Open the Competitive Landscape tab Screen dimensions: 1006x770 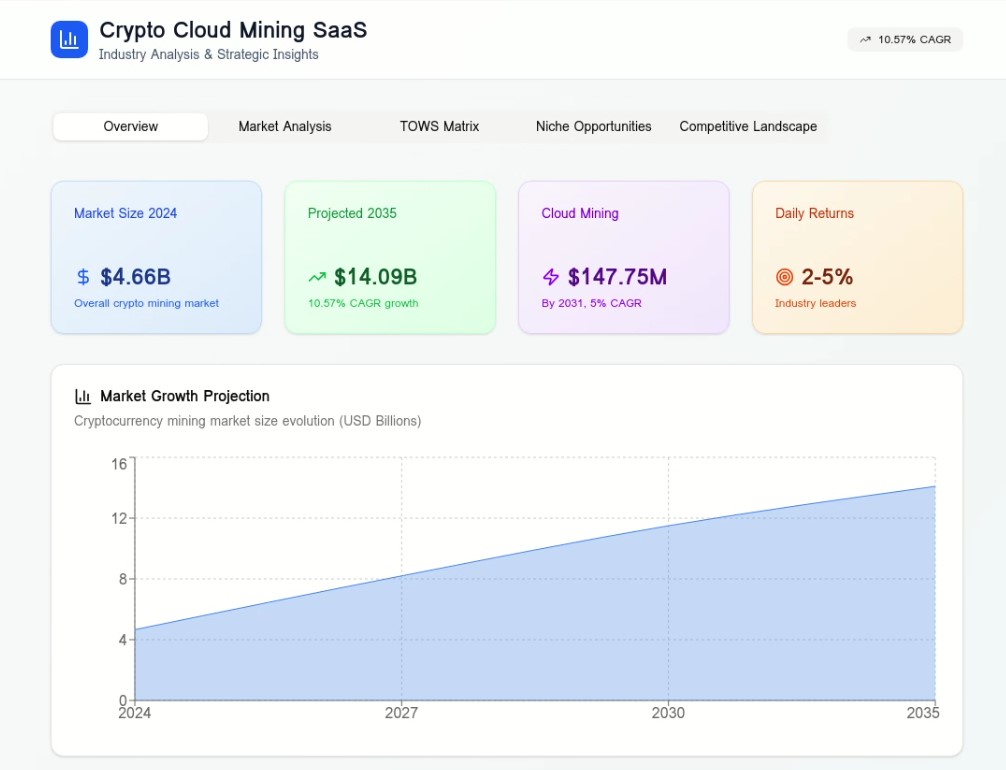pyautogui.click(x=748, y=127)
